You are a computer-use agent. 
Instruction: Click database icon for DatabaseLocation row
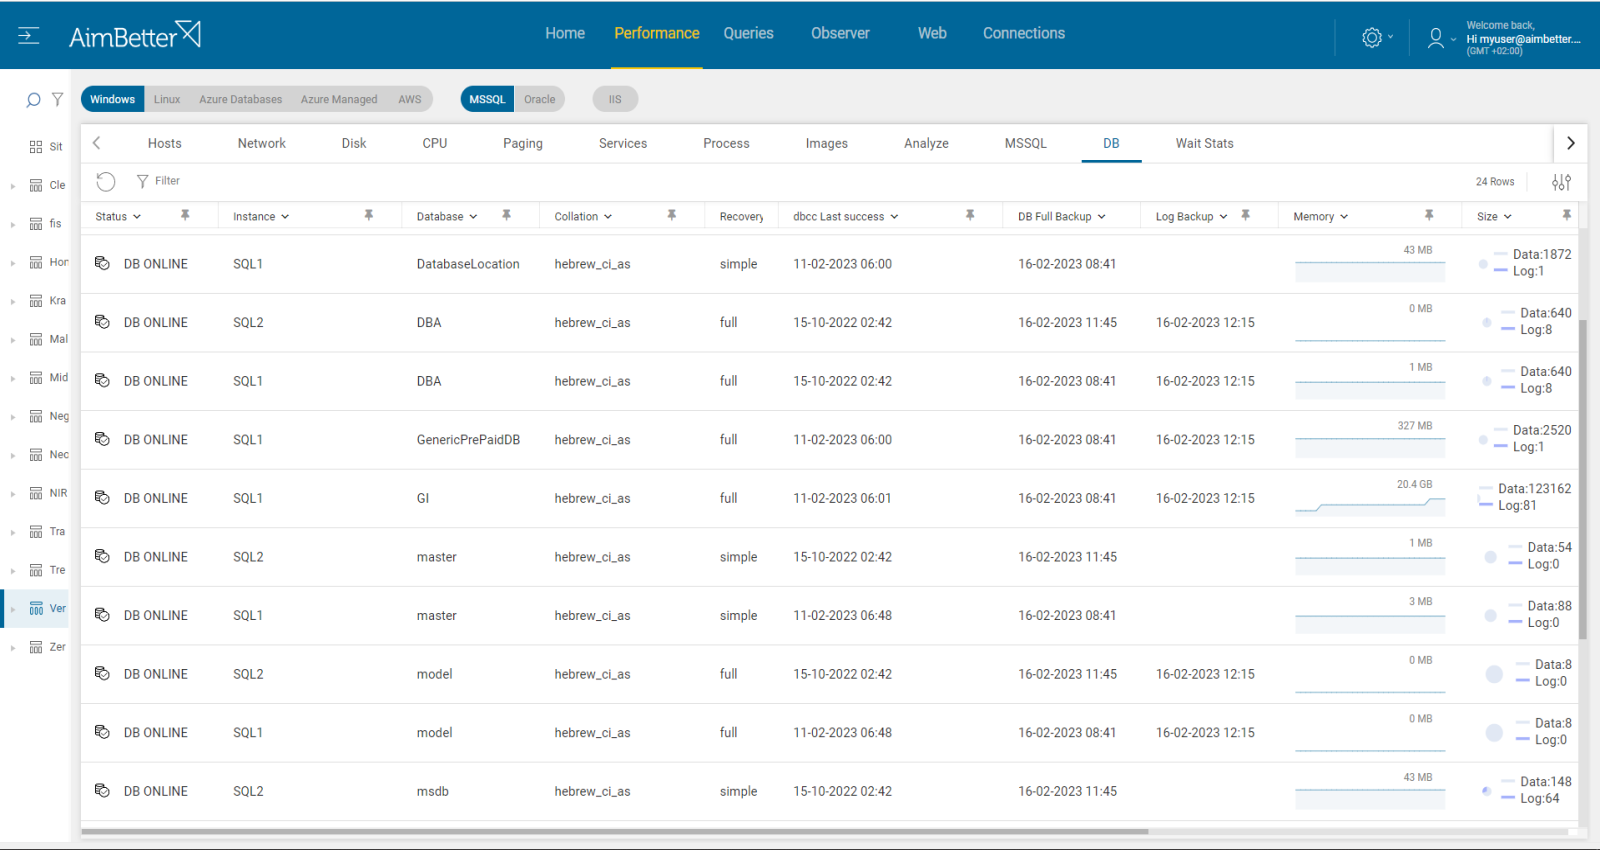tap(102, 263)
